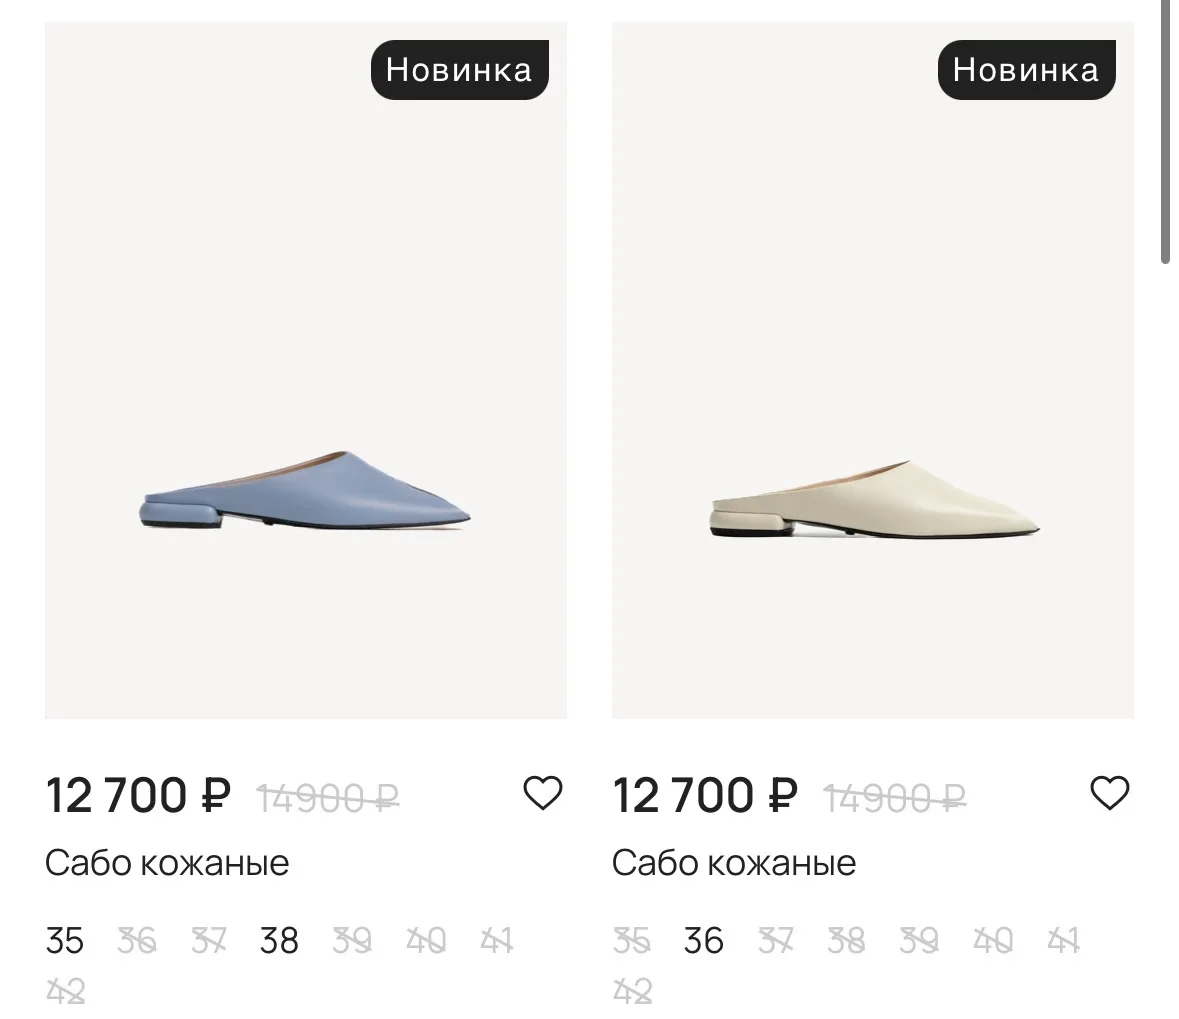The height and width of the screenshot is (1019, 1179).
Task: Click 'Новинка' badge on beige mules
Action: coord(1026,70)
